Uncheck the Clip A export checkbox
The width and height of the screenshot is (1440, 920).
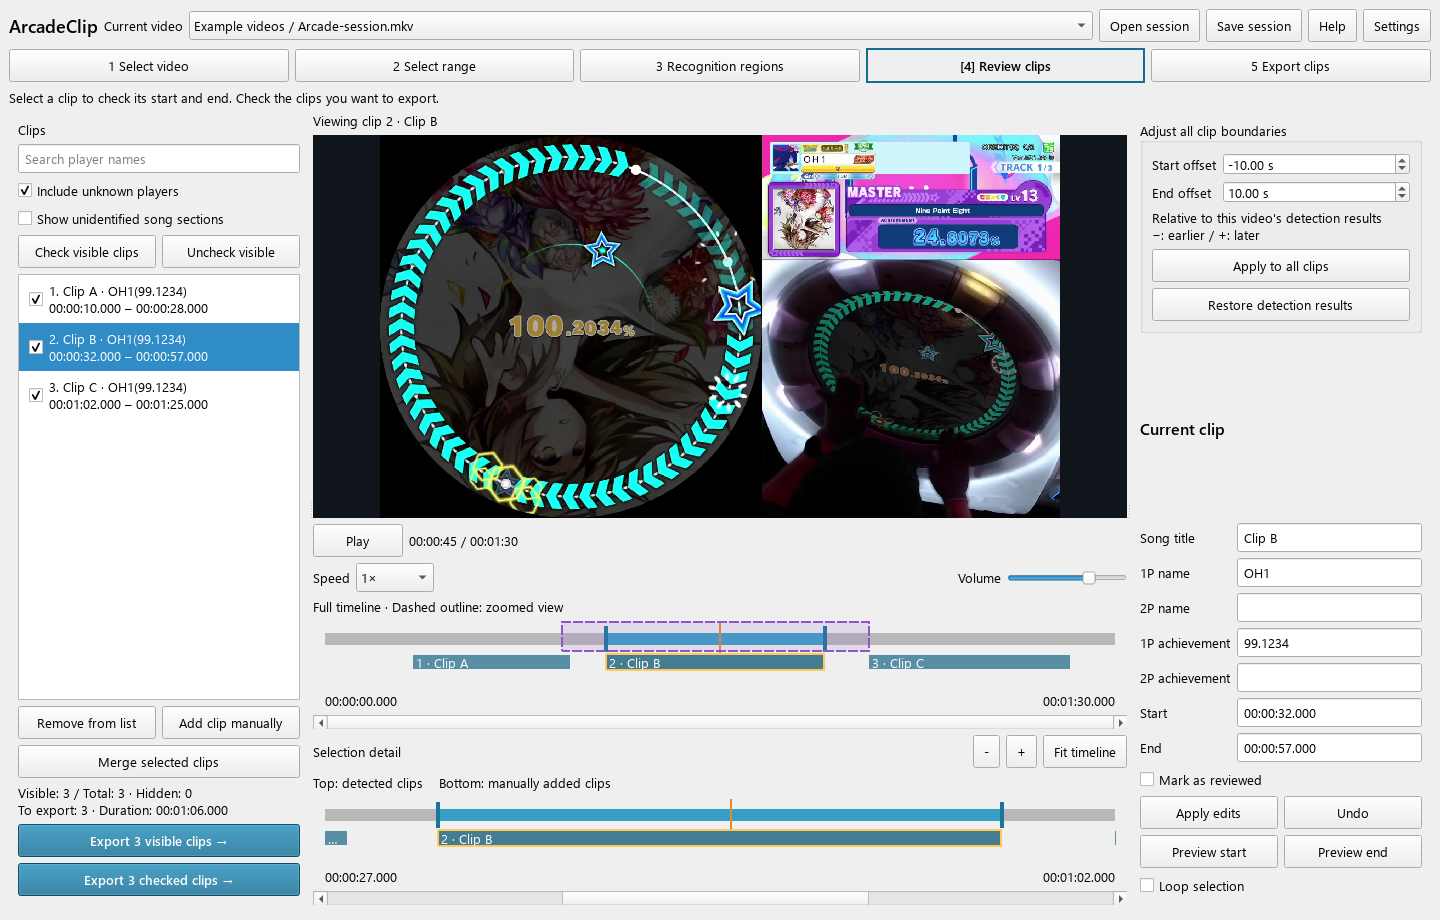[36, 299]
